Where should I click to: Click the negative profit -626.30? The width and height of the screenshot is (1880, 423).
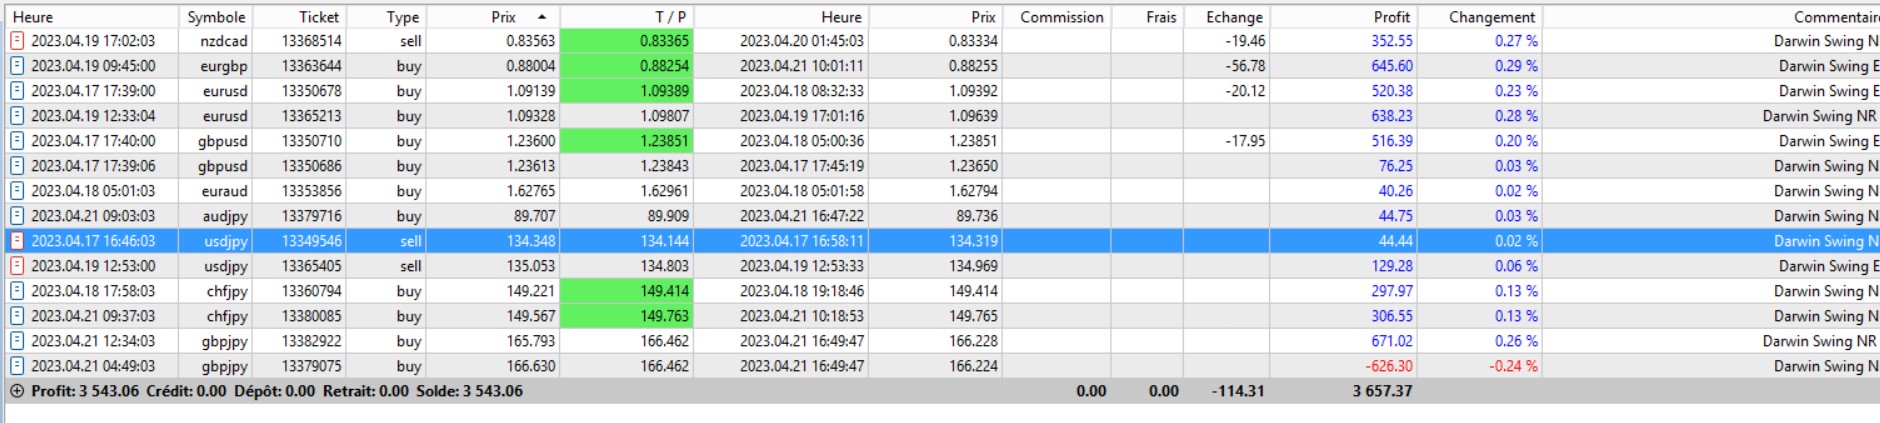pyautogui.click(x=1389, y=366)
